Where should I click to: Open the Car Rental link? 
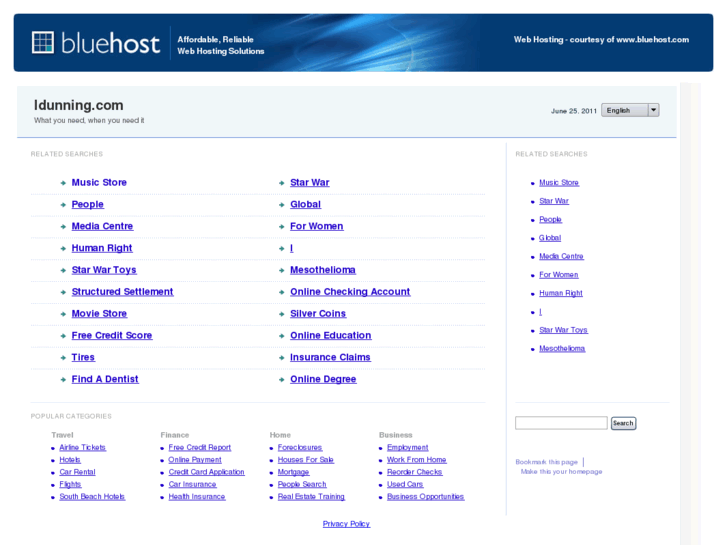[x=77, y=472]
